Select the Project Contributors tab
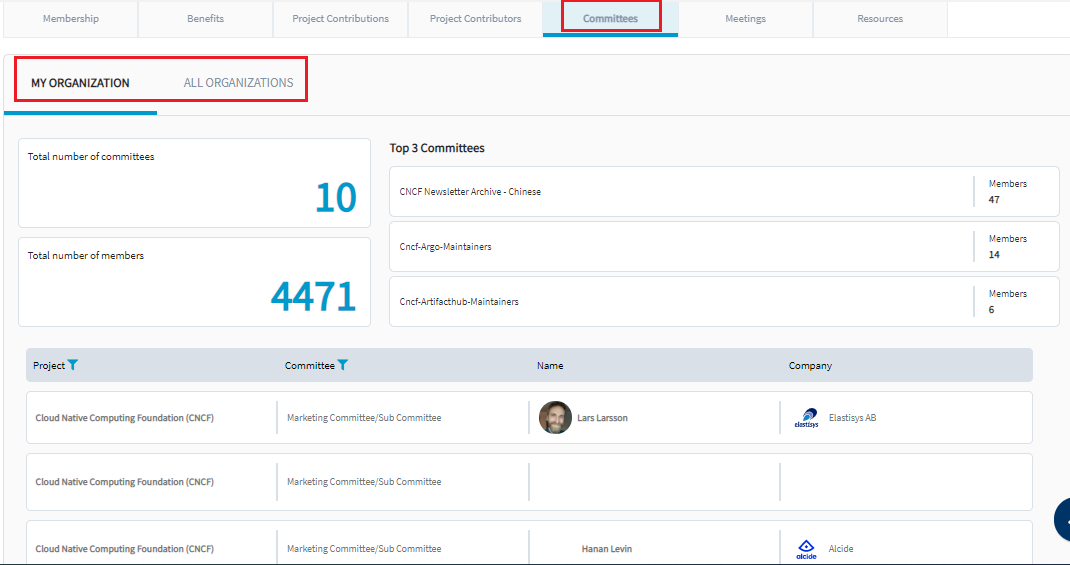The image size is (1070, 565). 476,18
